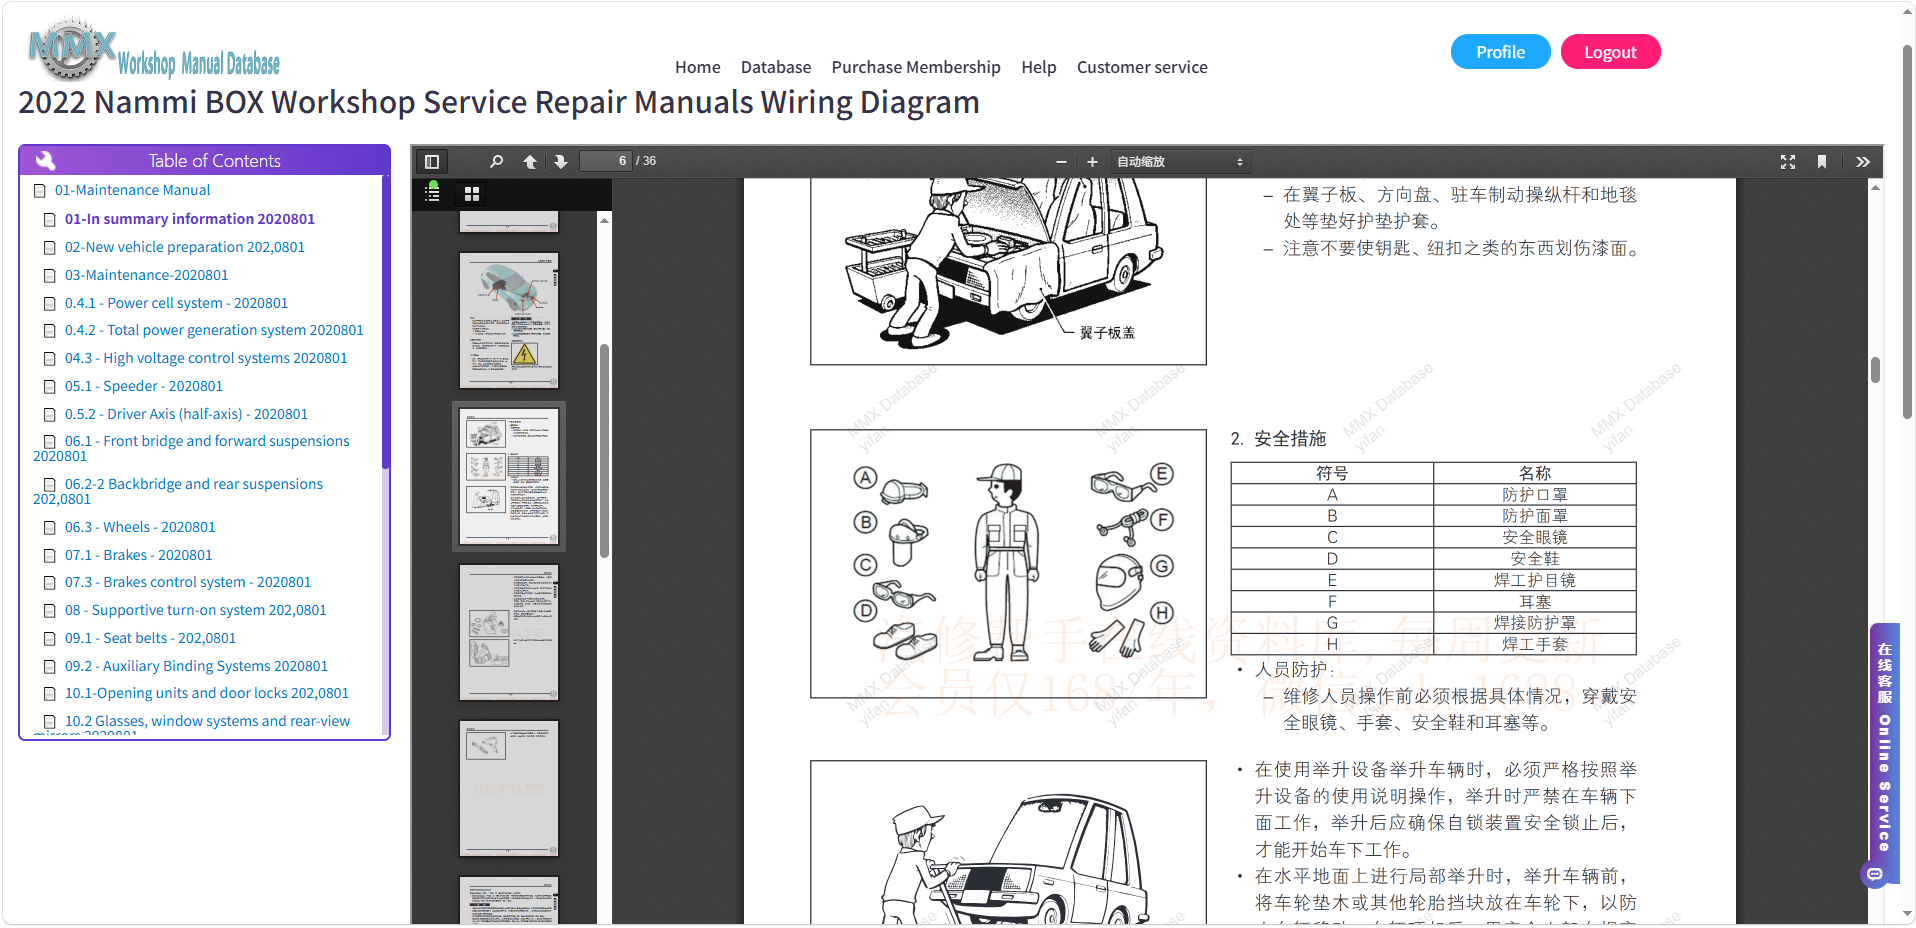Open 01-Maintenance Manual folder entry

tap(132, 190)
